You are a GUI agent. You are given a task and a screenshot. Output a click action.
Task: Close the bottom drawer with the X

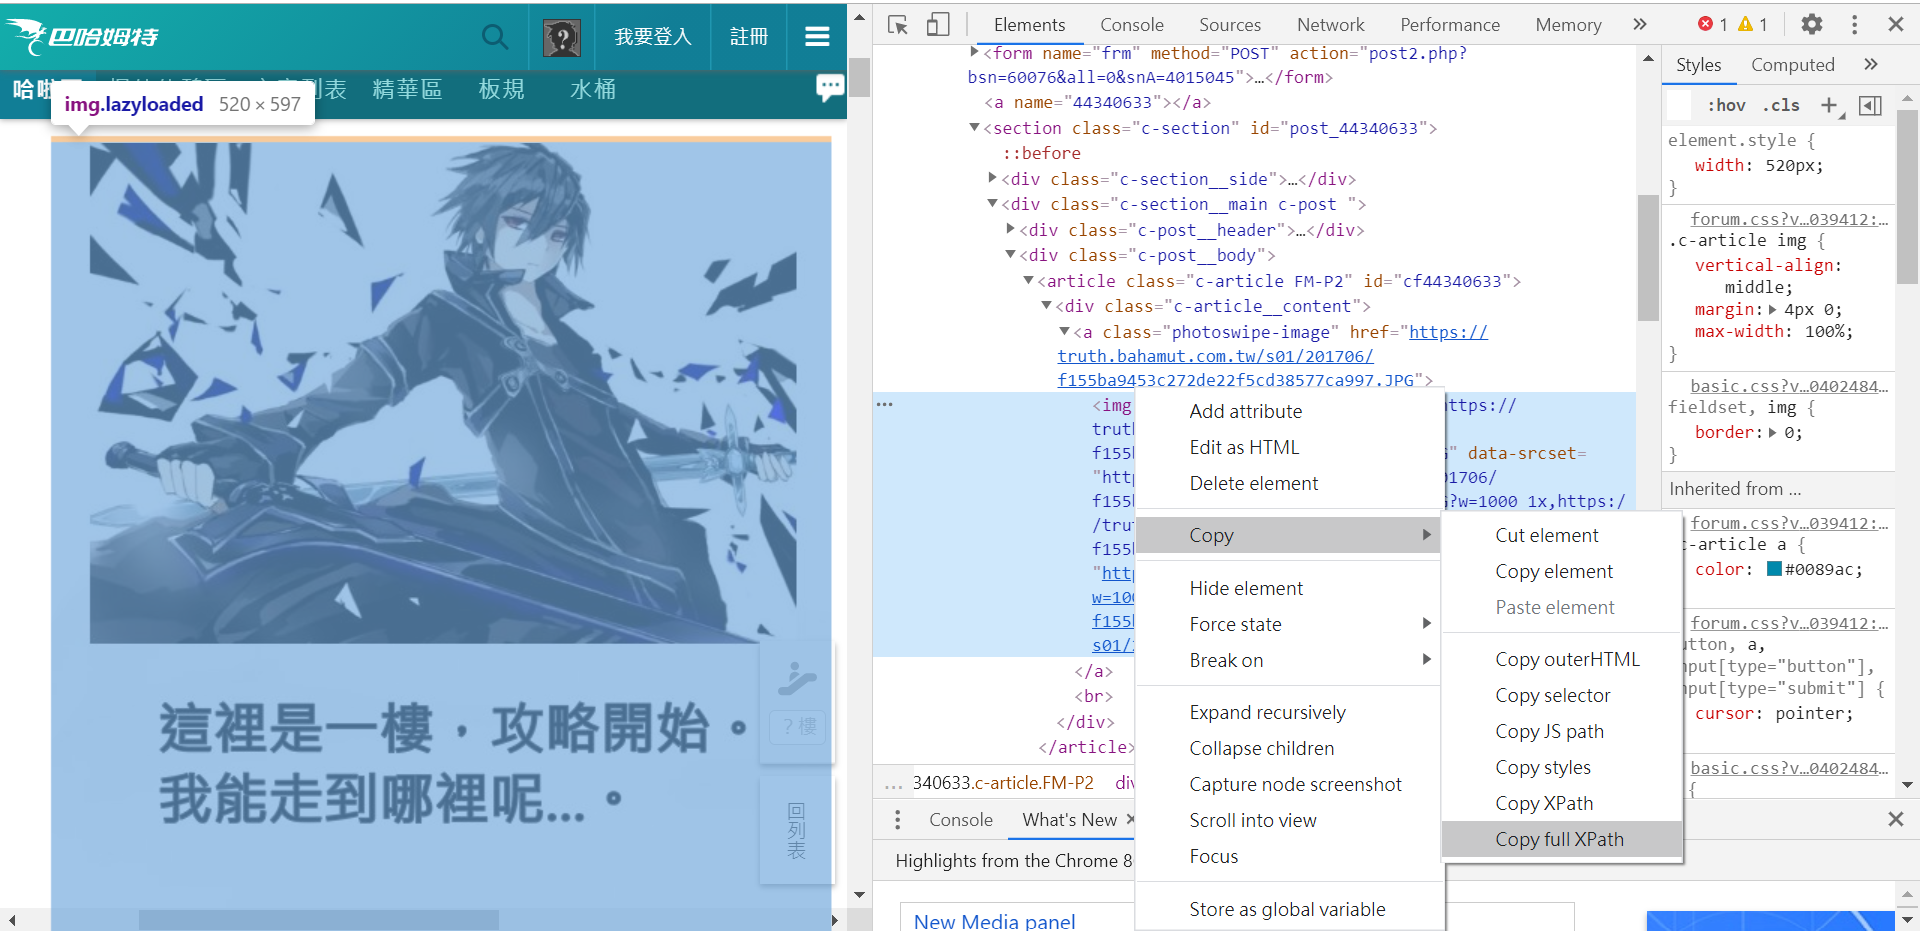tap(1895, 819)
